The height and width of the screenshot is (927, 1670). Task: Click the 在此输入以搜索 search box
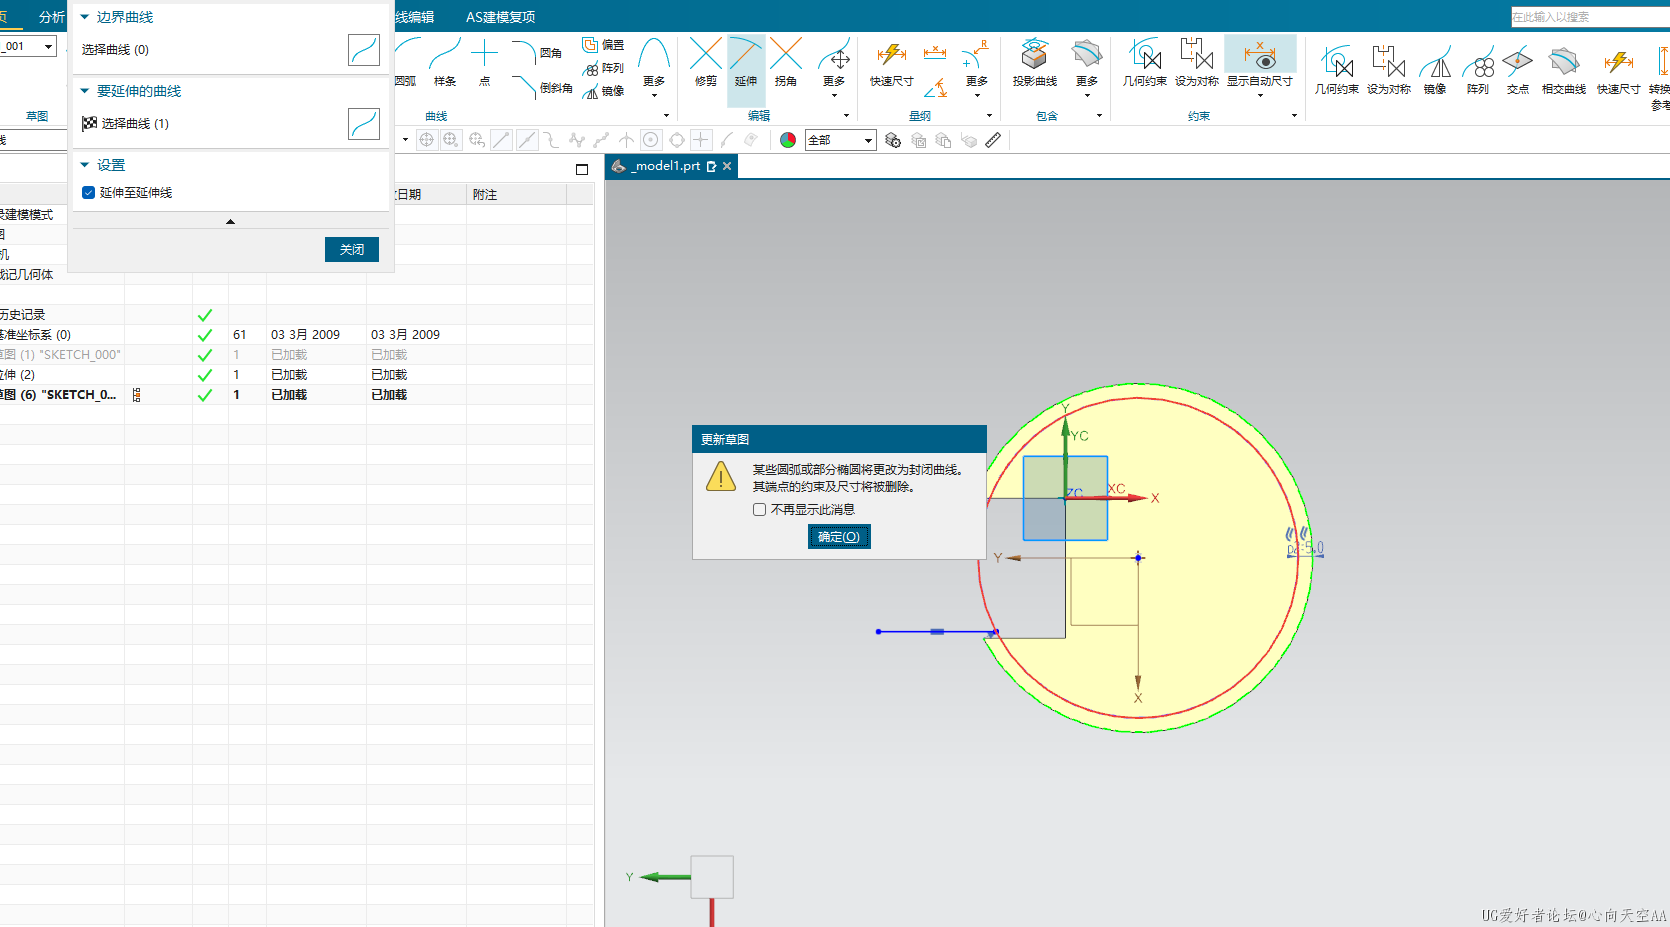tap(1590, 17)
